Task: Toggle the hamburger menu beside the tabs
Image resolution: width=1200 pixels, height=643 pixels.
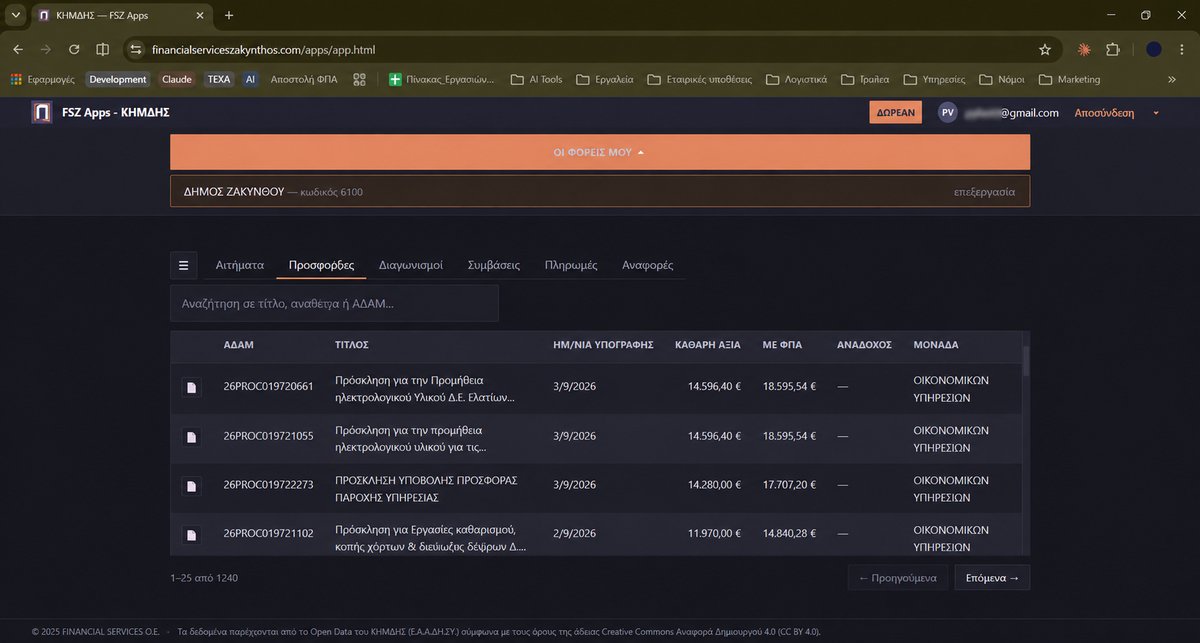Action: tap(183, 265)
